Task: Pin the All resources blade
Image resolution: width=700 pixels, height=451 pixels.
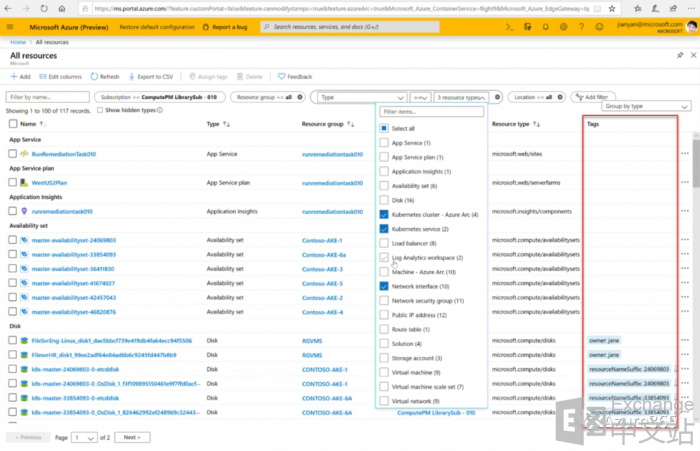Action: coord(679,55)
